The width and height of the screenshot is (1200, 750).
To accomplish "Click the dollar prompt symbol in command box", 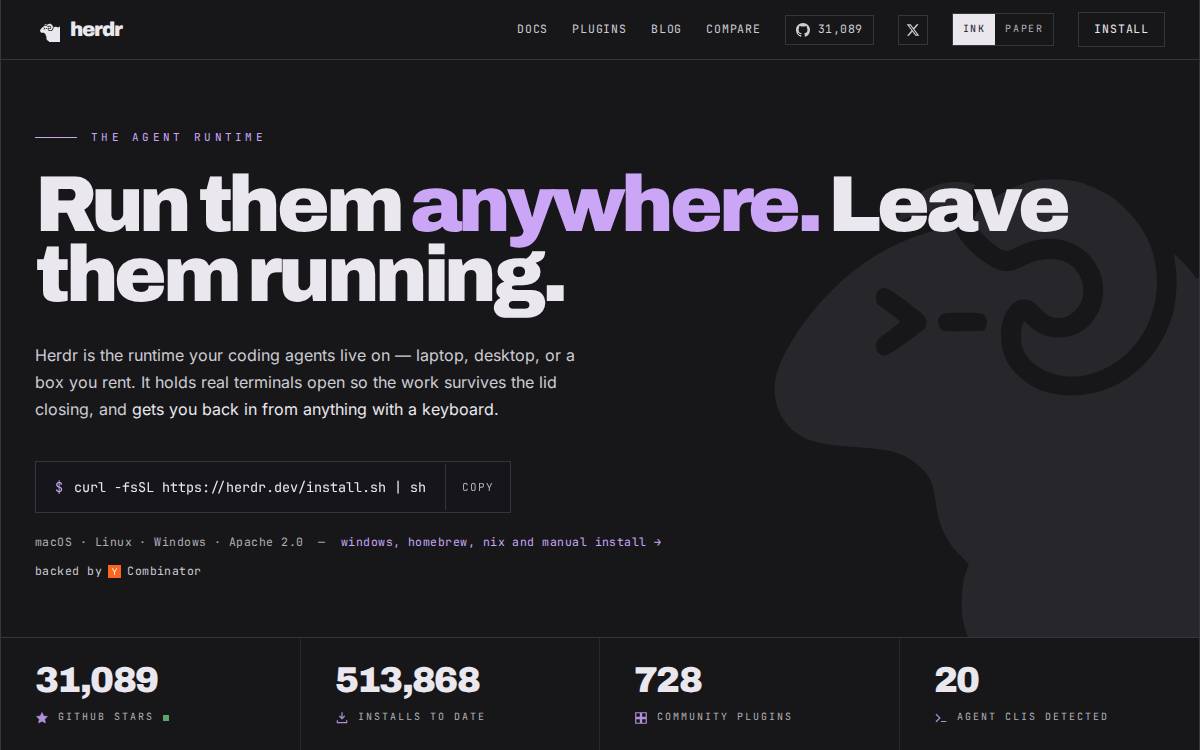I will tap(59, 487).
